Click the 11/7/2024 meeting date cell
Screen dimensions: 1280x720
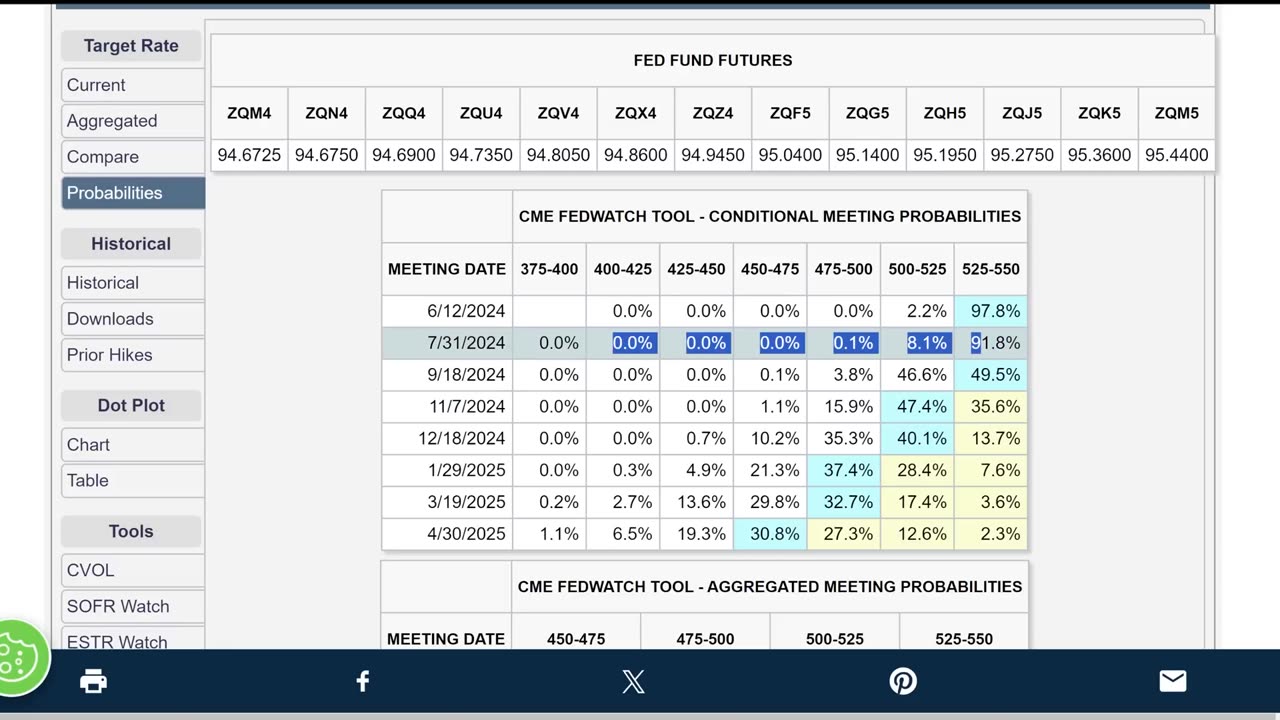tap(447, 407)
